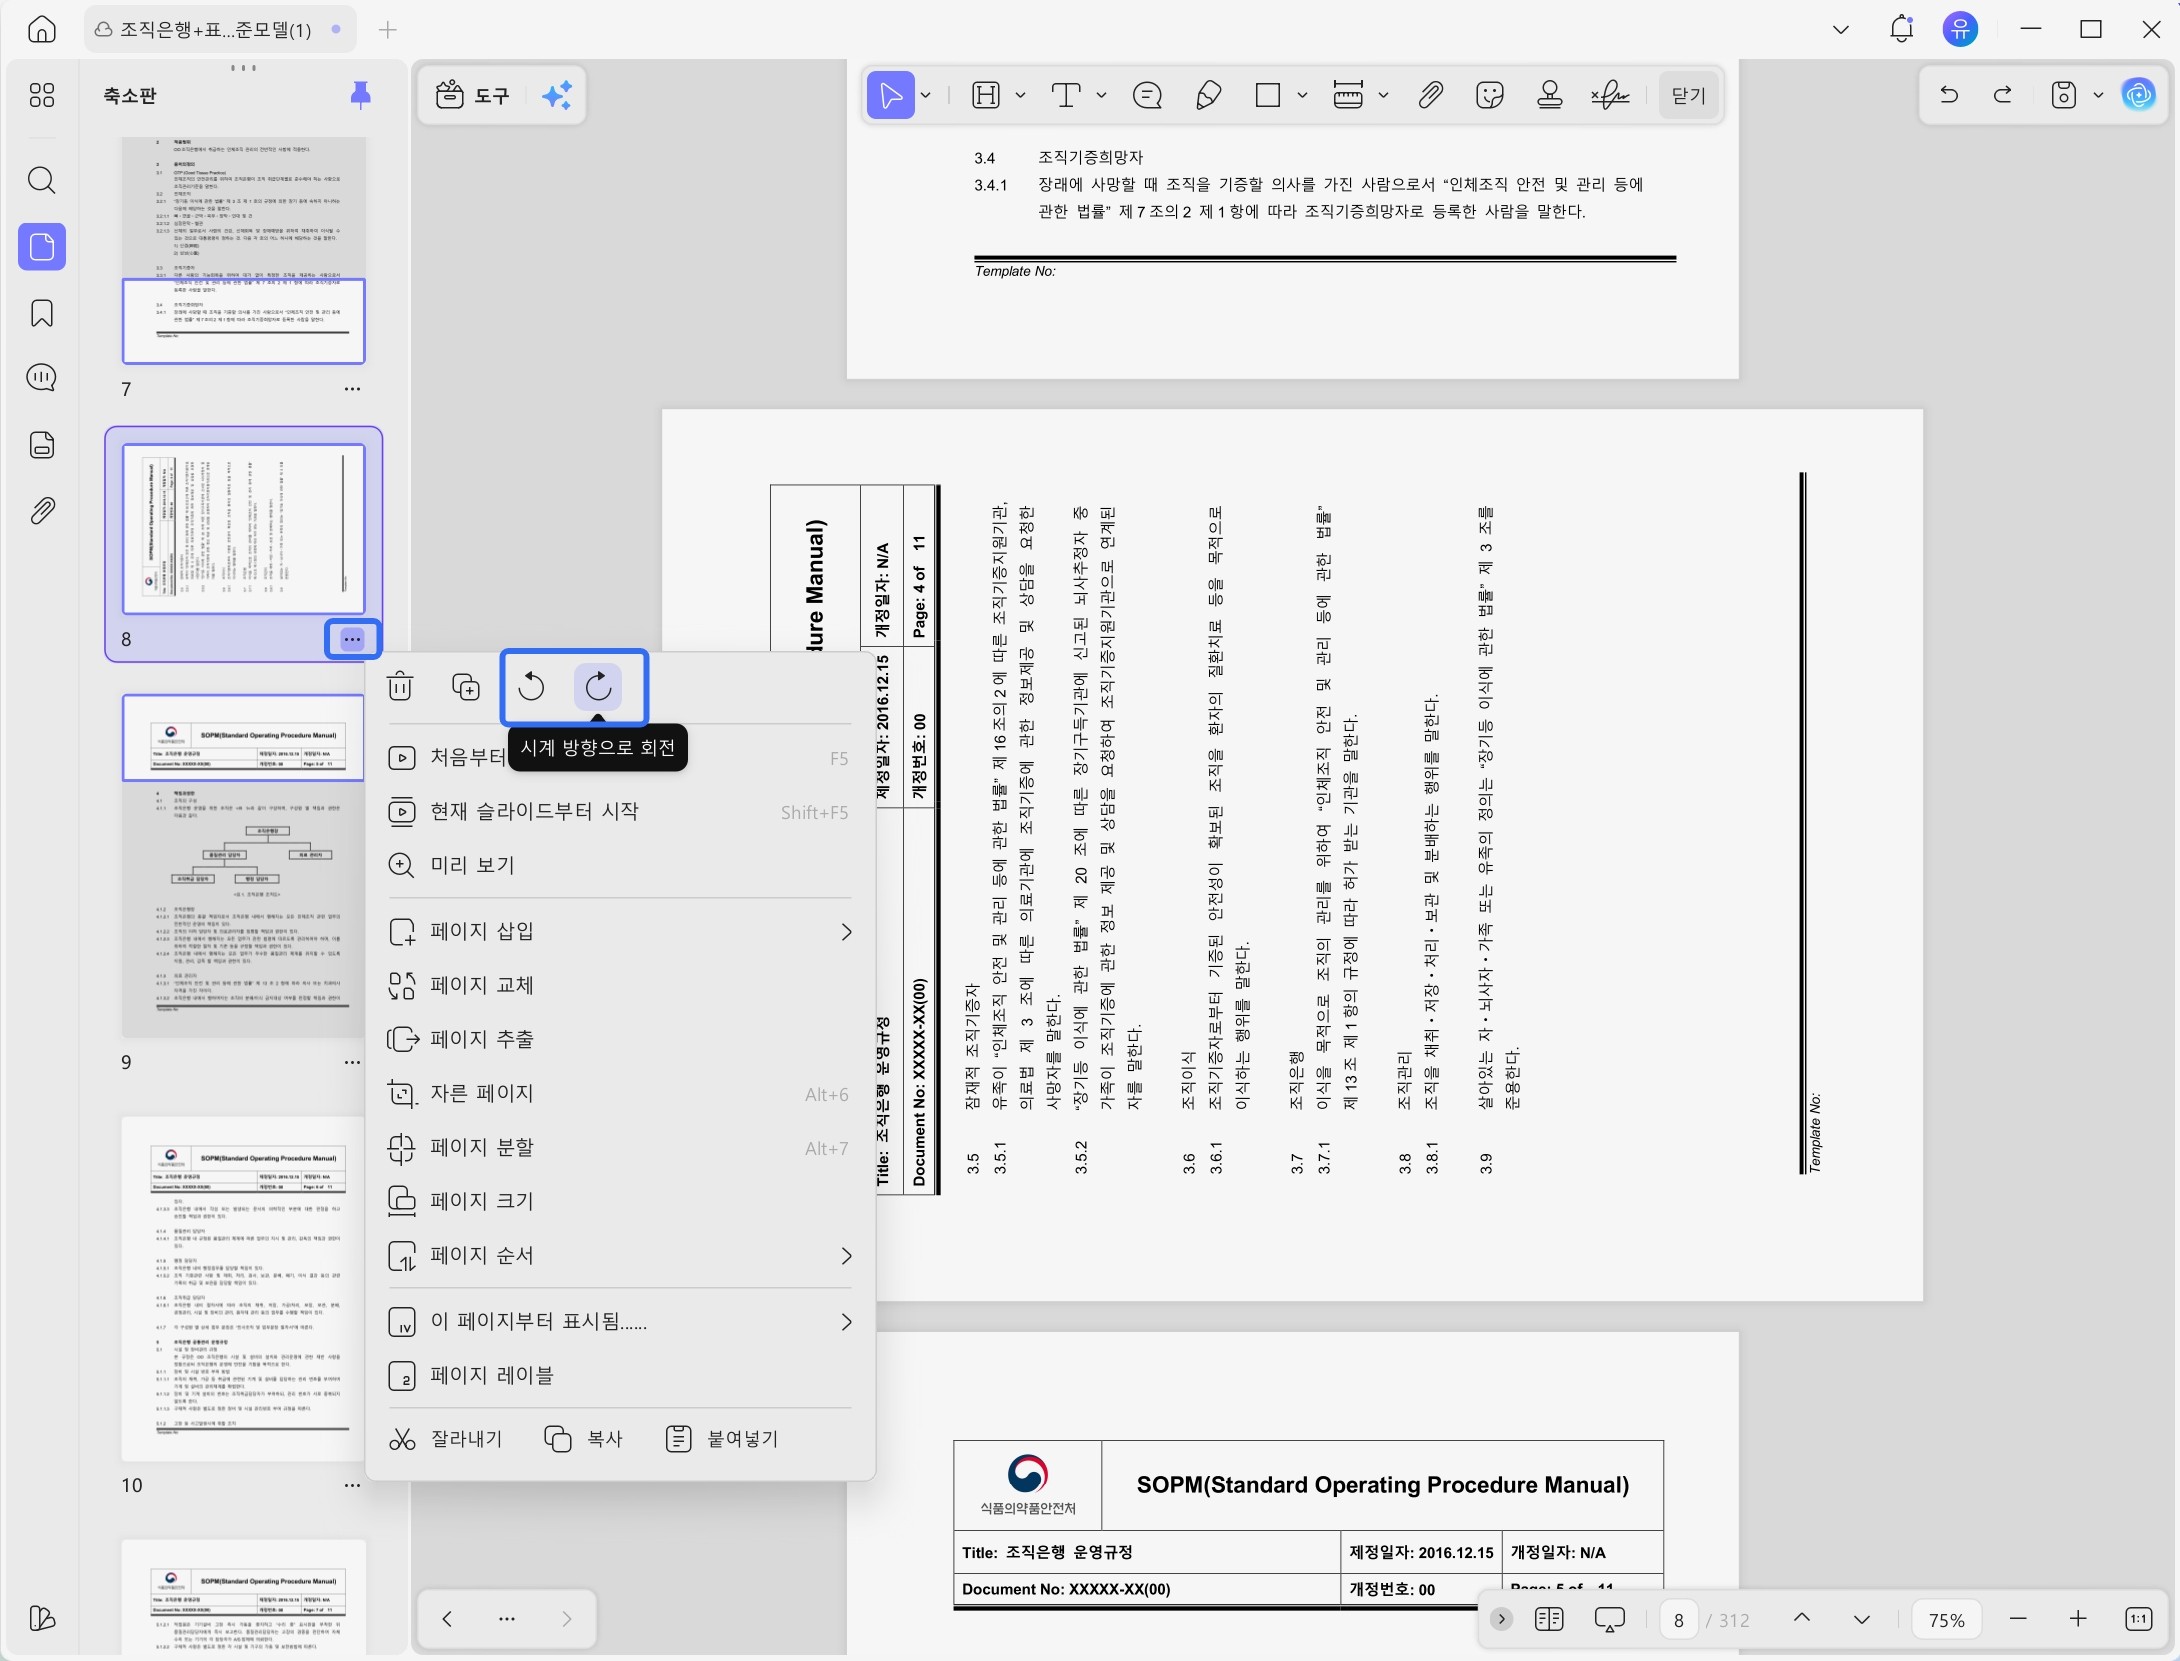Select 페이지 분할 menu item

click(x=620, y=1148)
